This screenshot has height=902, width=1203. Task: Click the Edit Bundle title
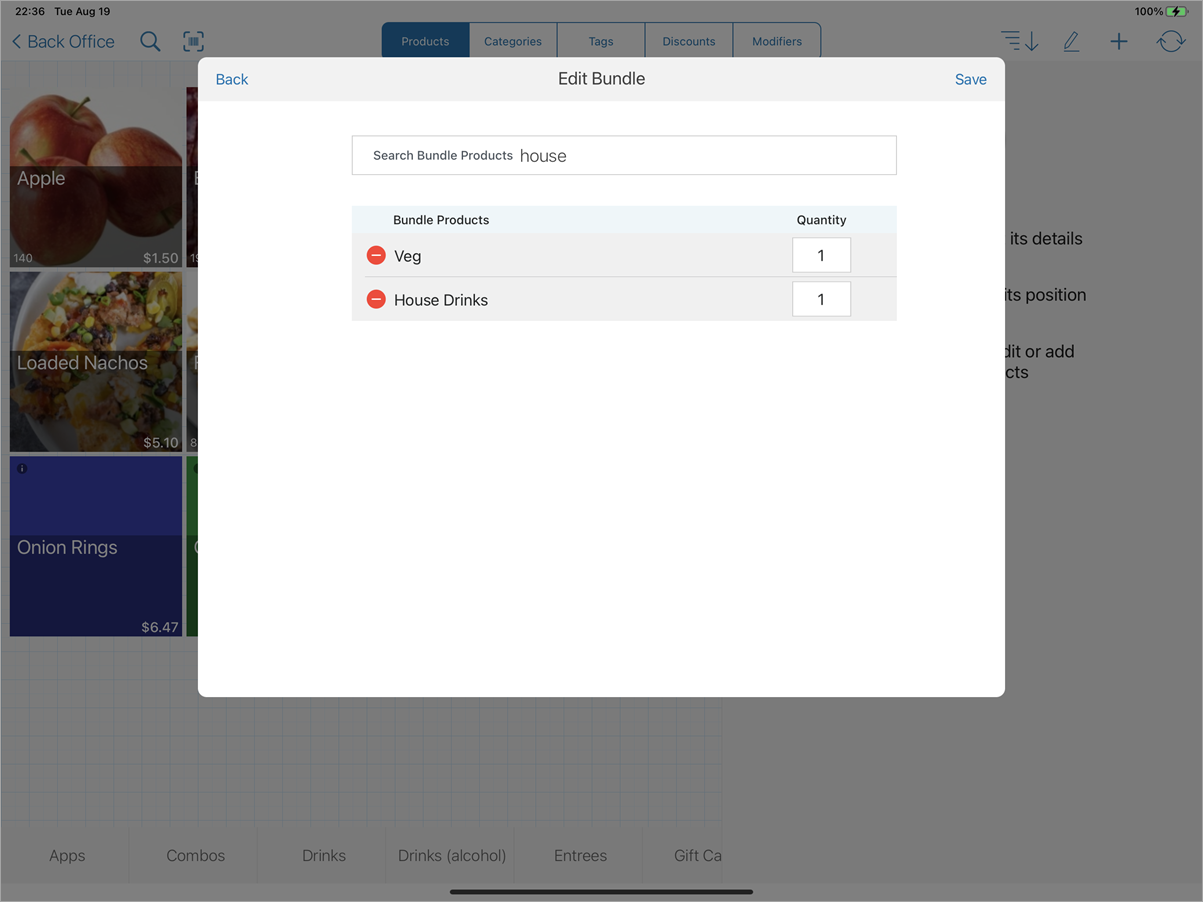coord(601,79)
